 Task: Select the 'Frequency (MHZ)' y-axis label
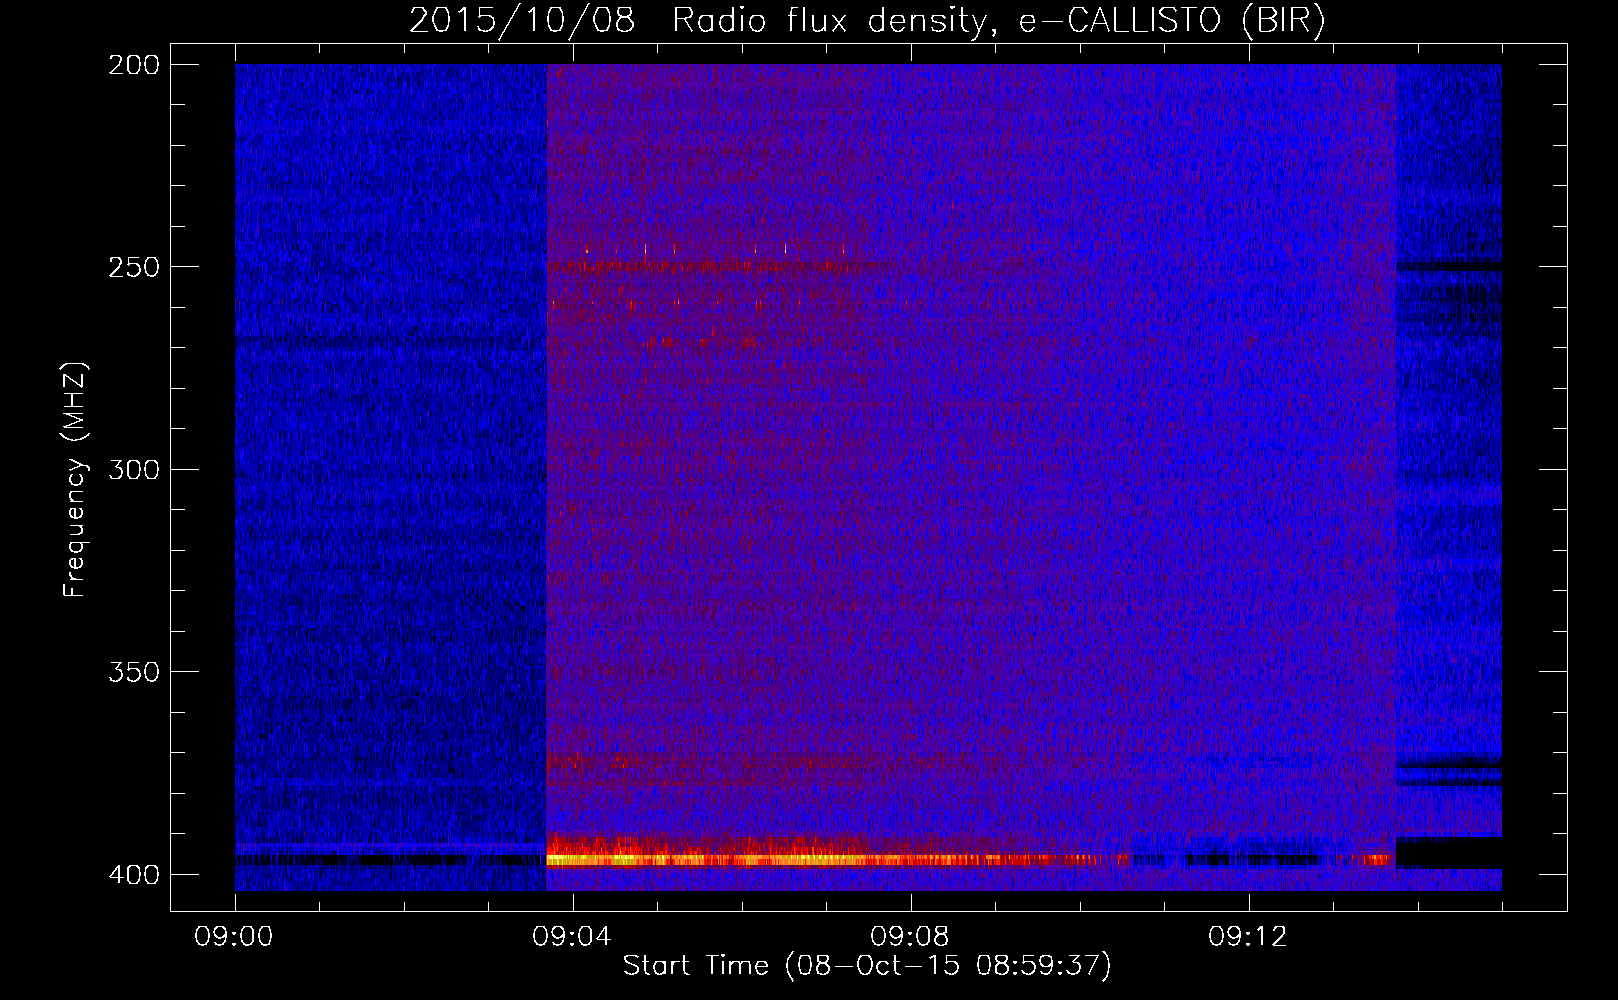click(x=75, y=479)
